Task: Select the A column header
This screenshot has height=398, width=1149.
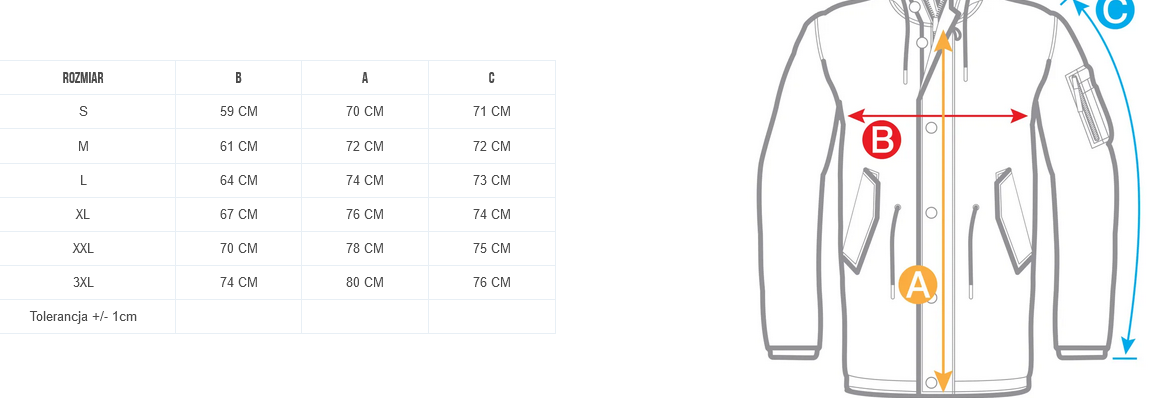Action: tap(365, 78)
